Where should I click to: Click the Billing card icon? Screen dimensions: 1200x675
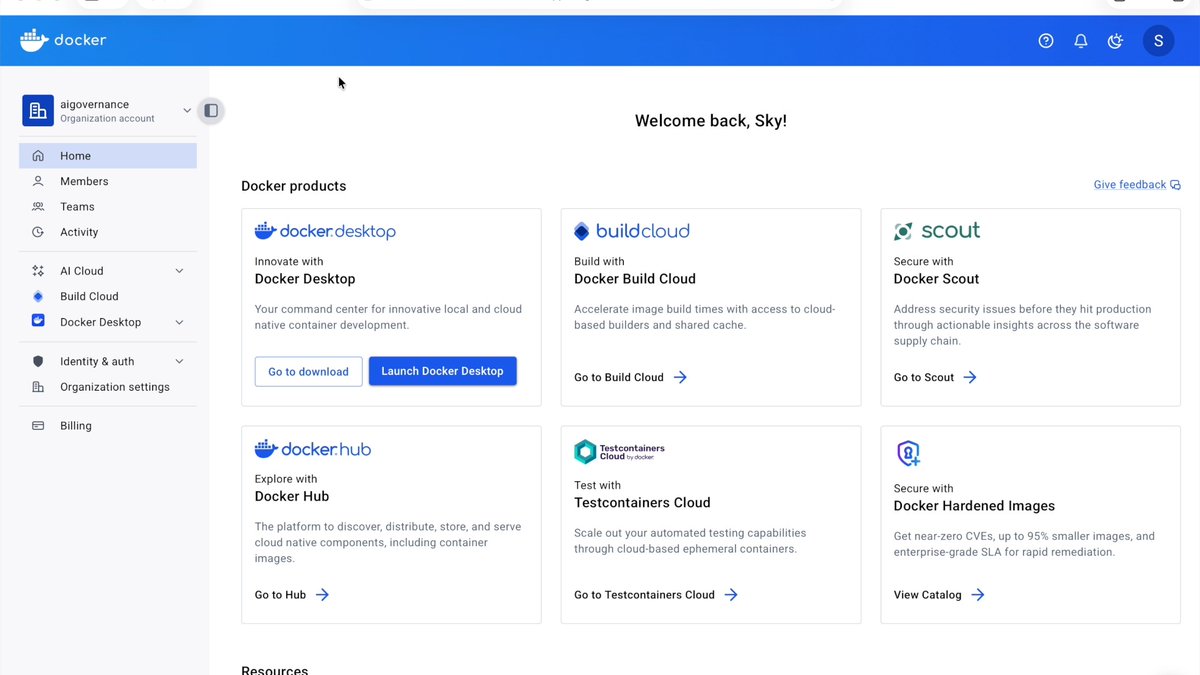[x=38, y=426]
